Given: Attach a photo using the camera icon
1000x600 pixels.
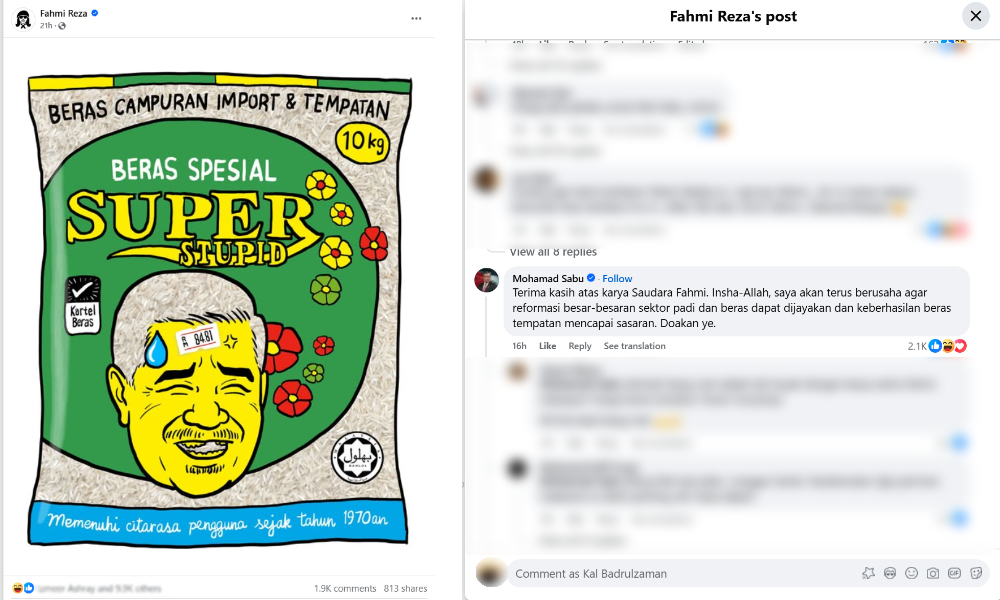Looking at the screenshot, I should coord(932,573).
